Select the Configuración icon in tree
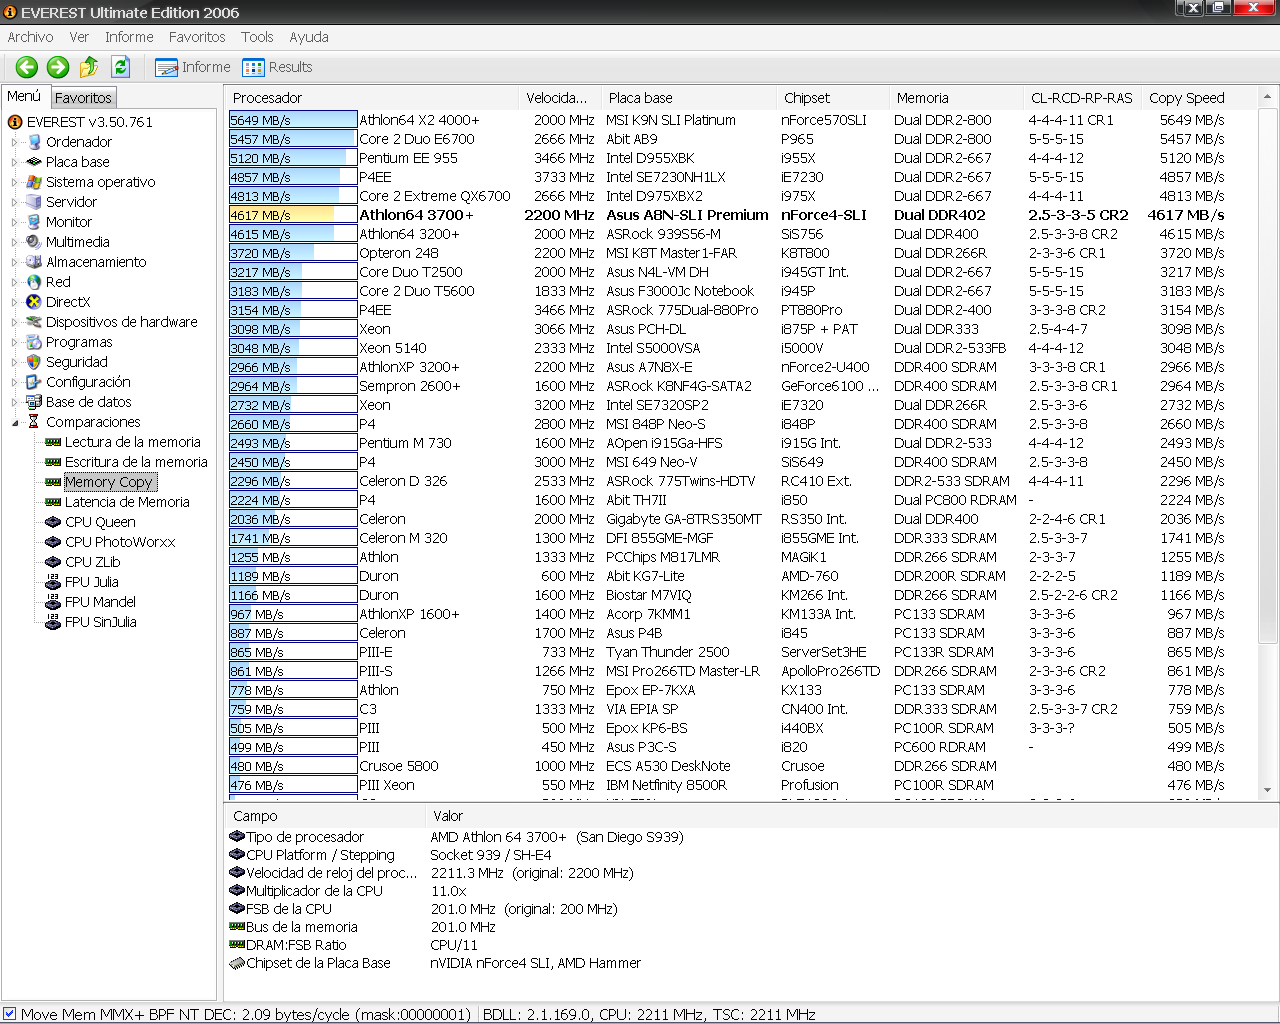Screen dimensions: 1280x1024 pos(34,382)
